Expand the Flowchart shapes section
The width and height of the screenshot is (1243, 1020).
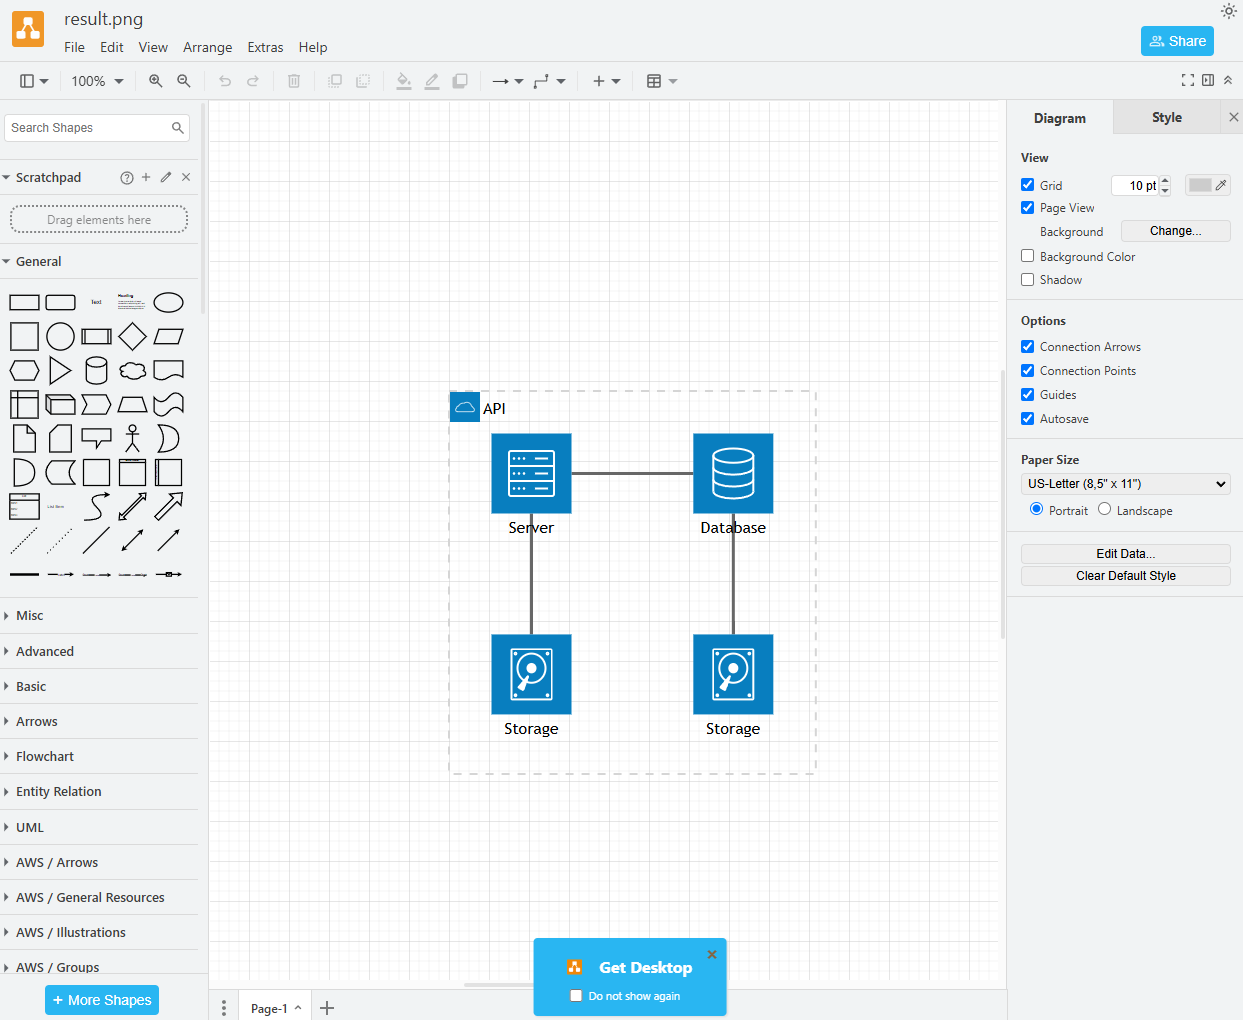pos(99,757)
